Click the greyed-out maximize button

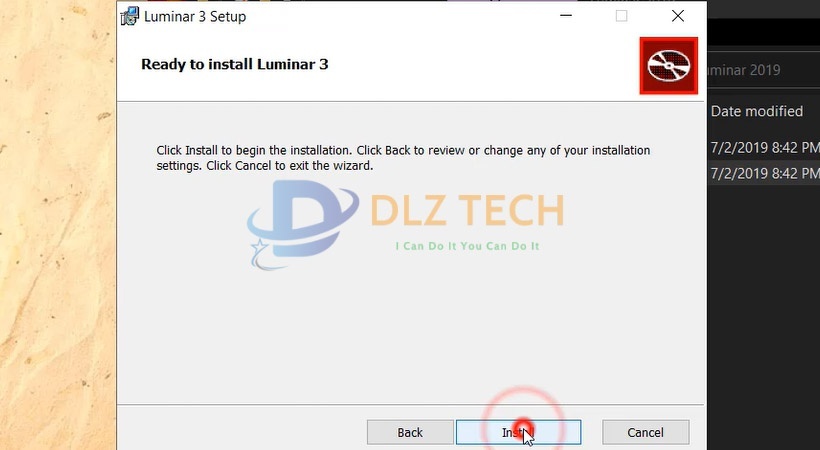point(621,16)
